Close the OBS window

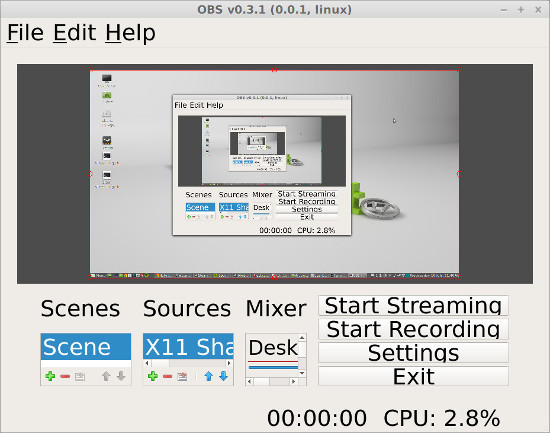pos(538,10)
